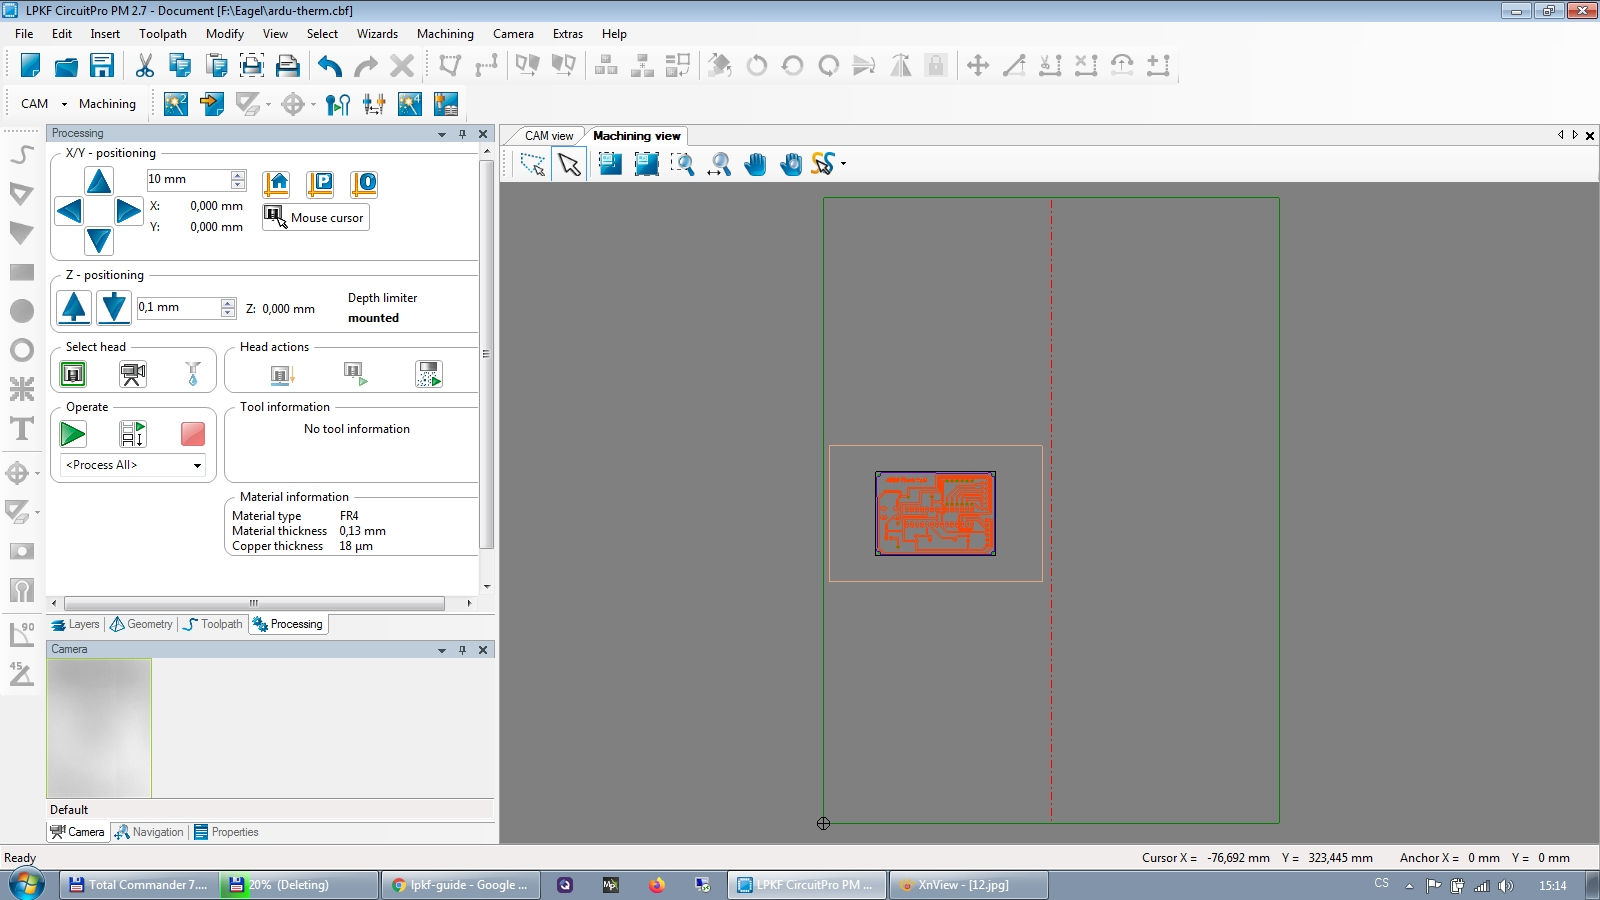Open the Wizards menu
1600x900 pixels.
pos(377,34)
